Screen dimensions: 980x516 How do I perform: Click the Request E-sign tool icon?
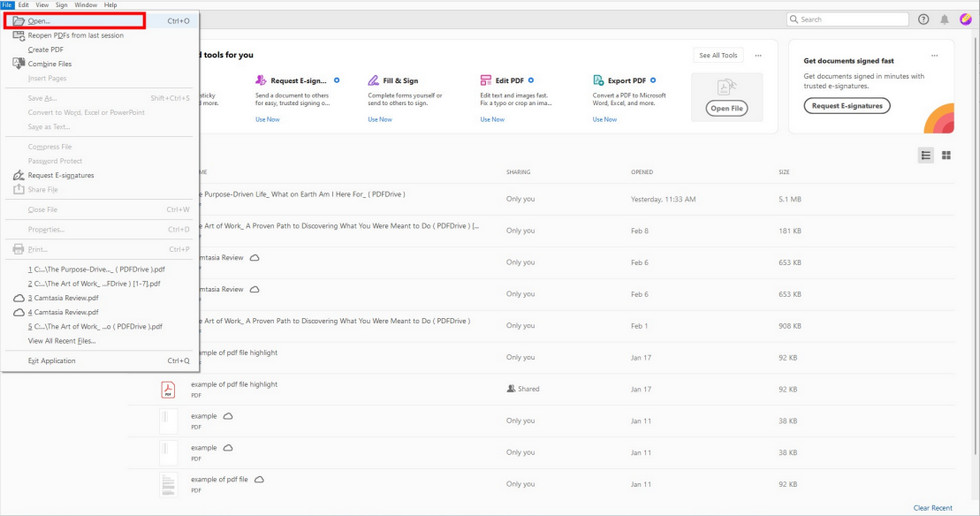[261, 80]
